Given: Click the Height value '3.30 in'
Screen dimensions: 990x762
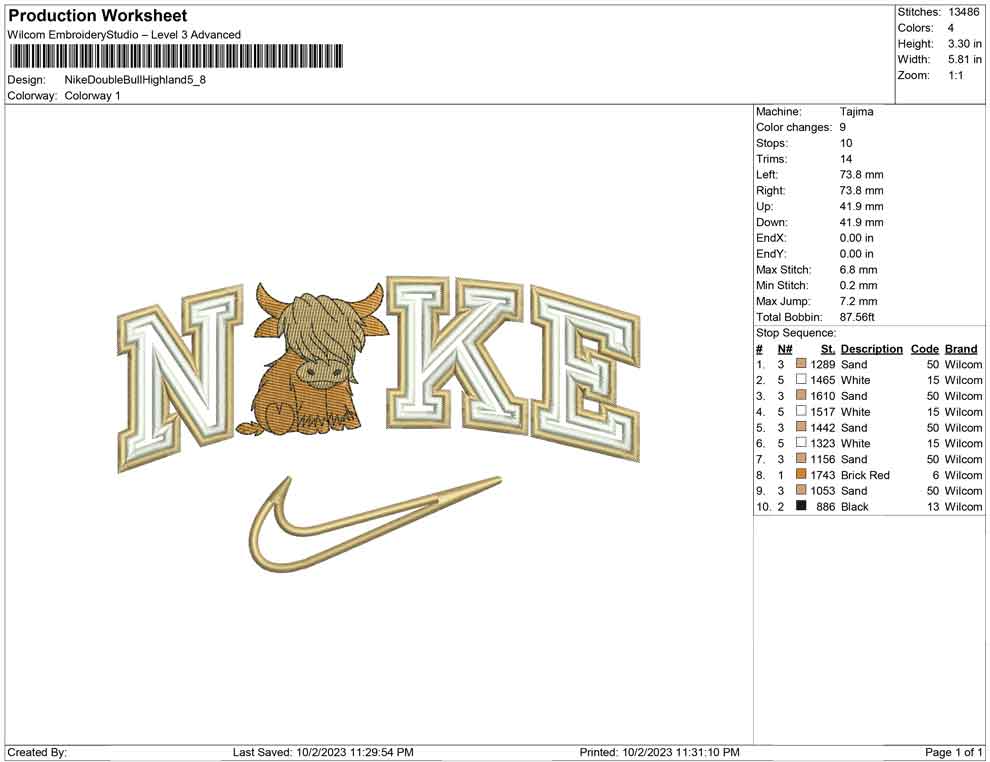Looking at the screenshot, I should (x=964, y=44).
